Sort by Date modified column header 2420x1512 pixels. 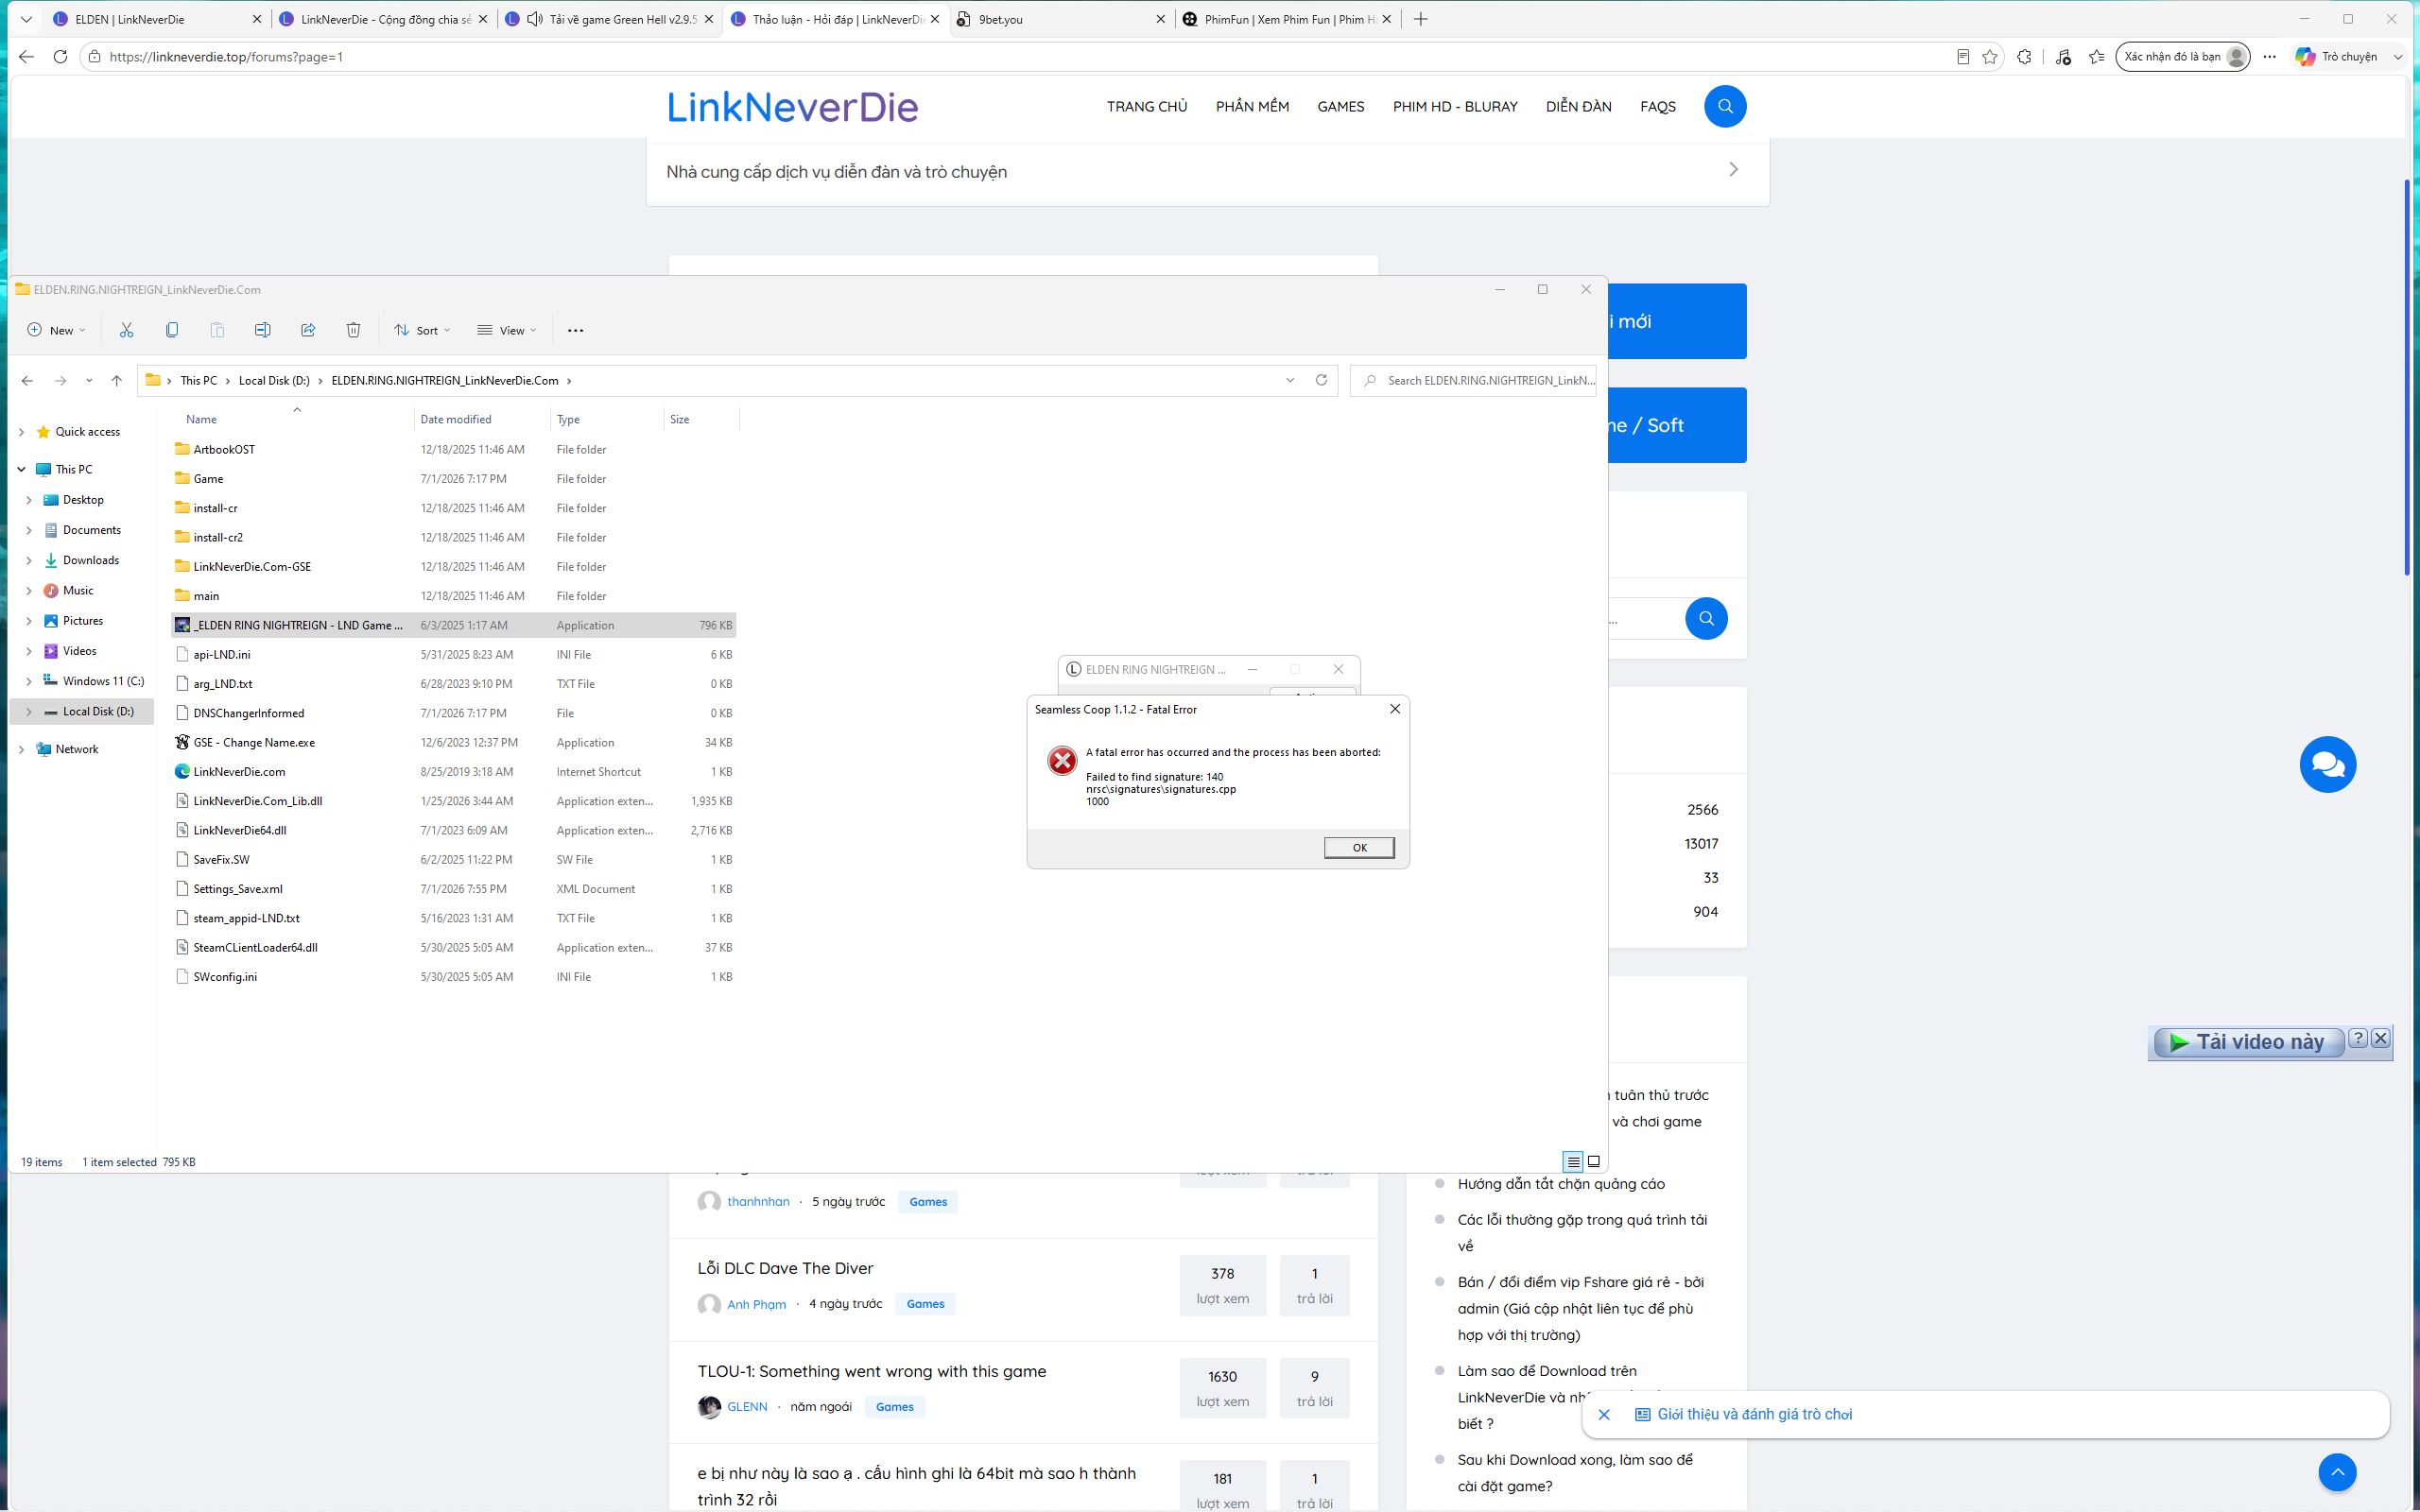click(x=481, y=419)
